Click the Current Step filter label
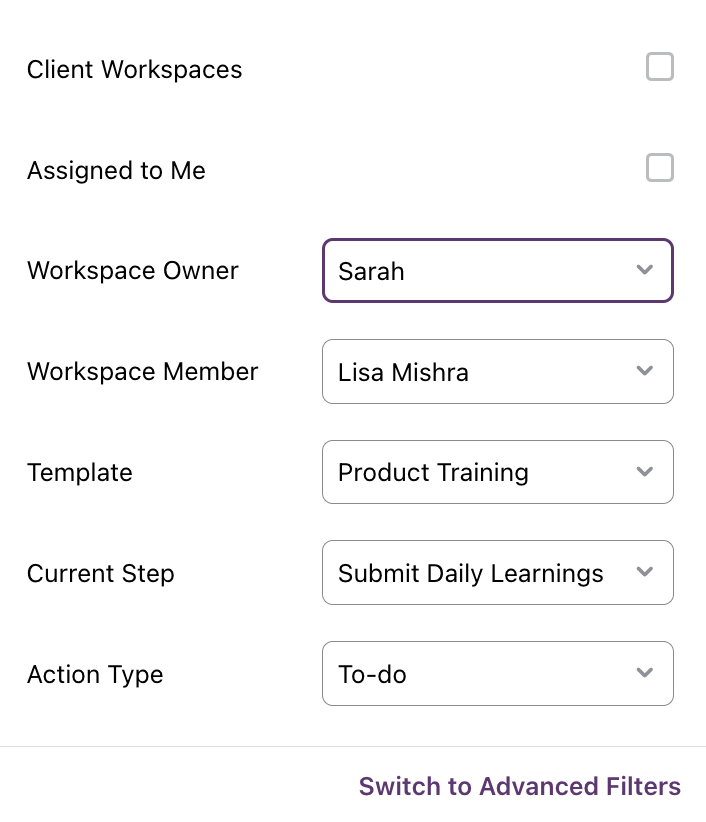Viewport: 706px width, 822px height. coord(101,574)
